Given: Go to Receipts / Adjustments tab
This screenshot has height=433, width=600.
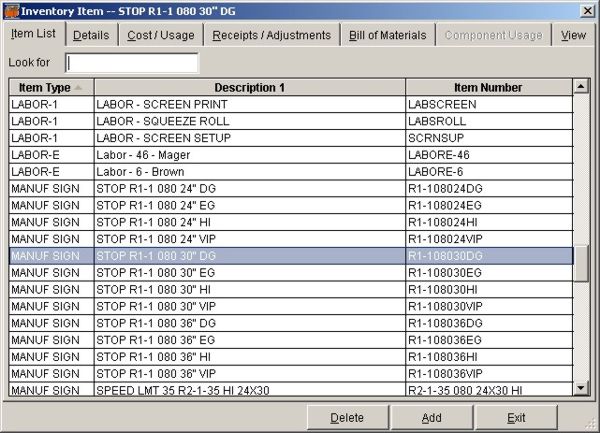Looking at the screenshot, I should 271,35.
